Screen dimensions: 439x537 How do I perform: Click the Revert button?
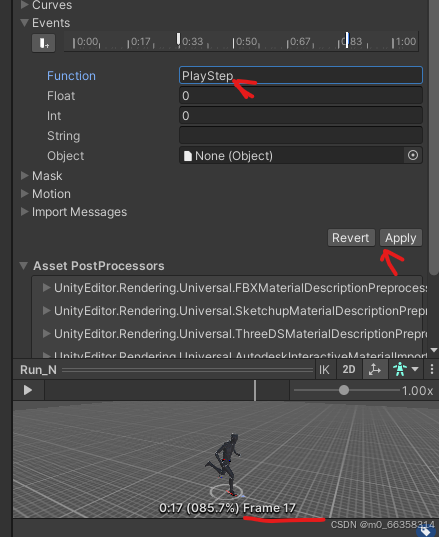[x=351, y=238]
